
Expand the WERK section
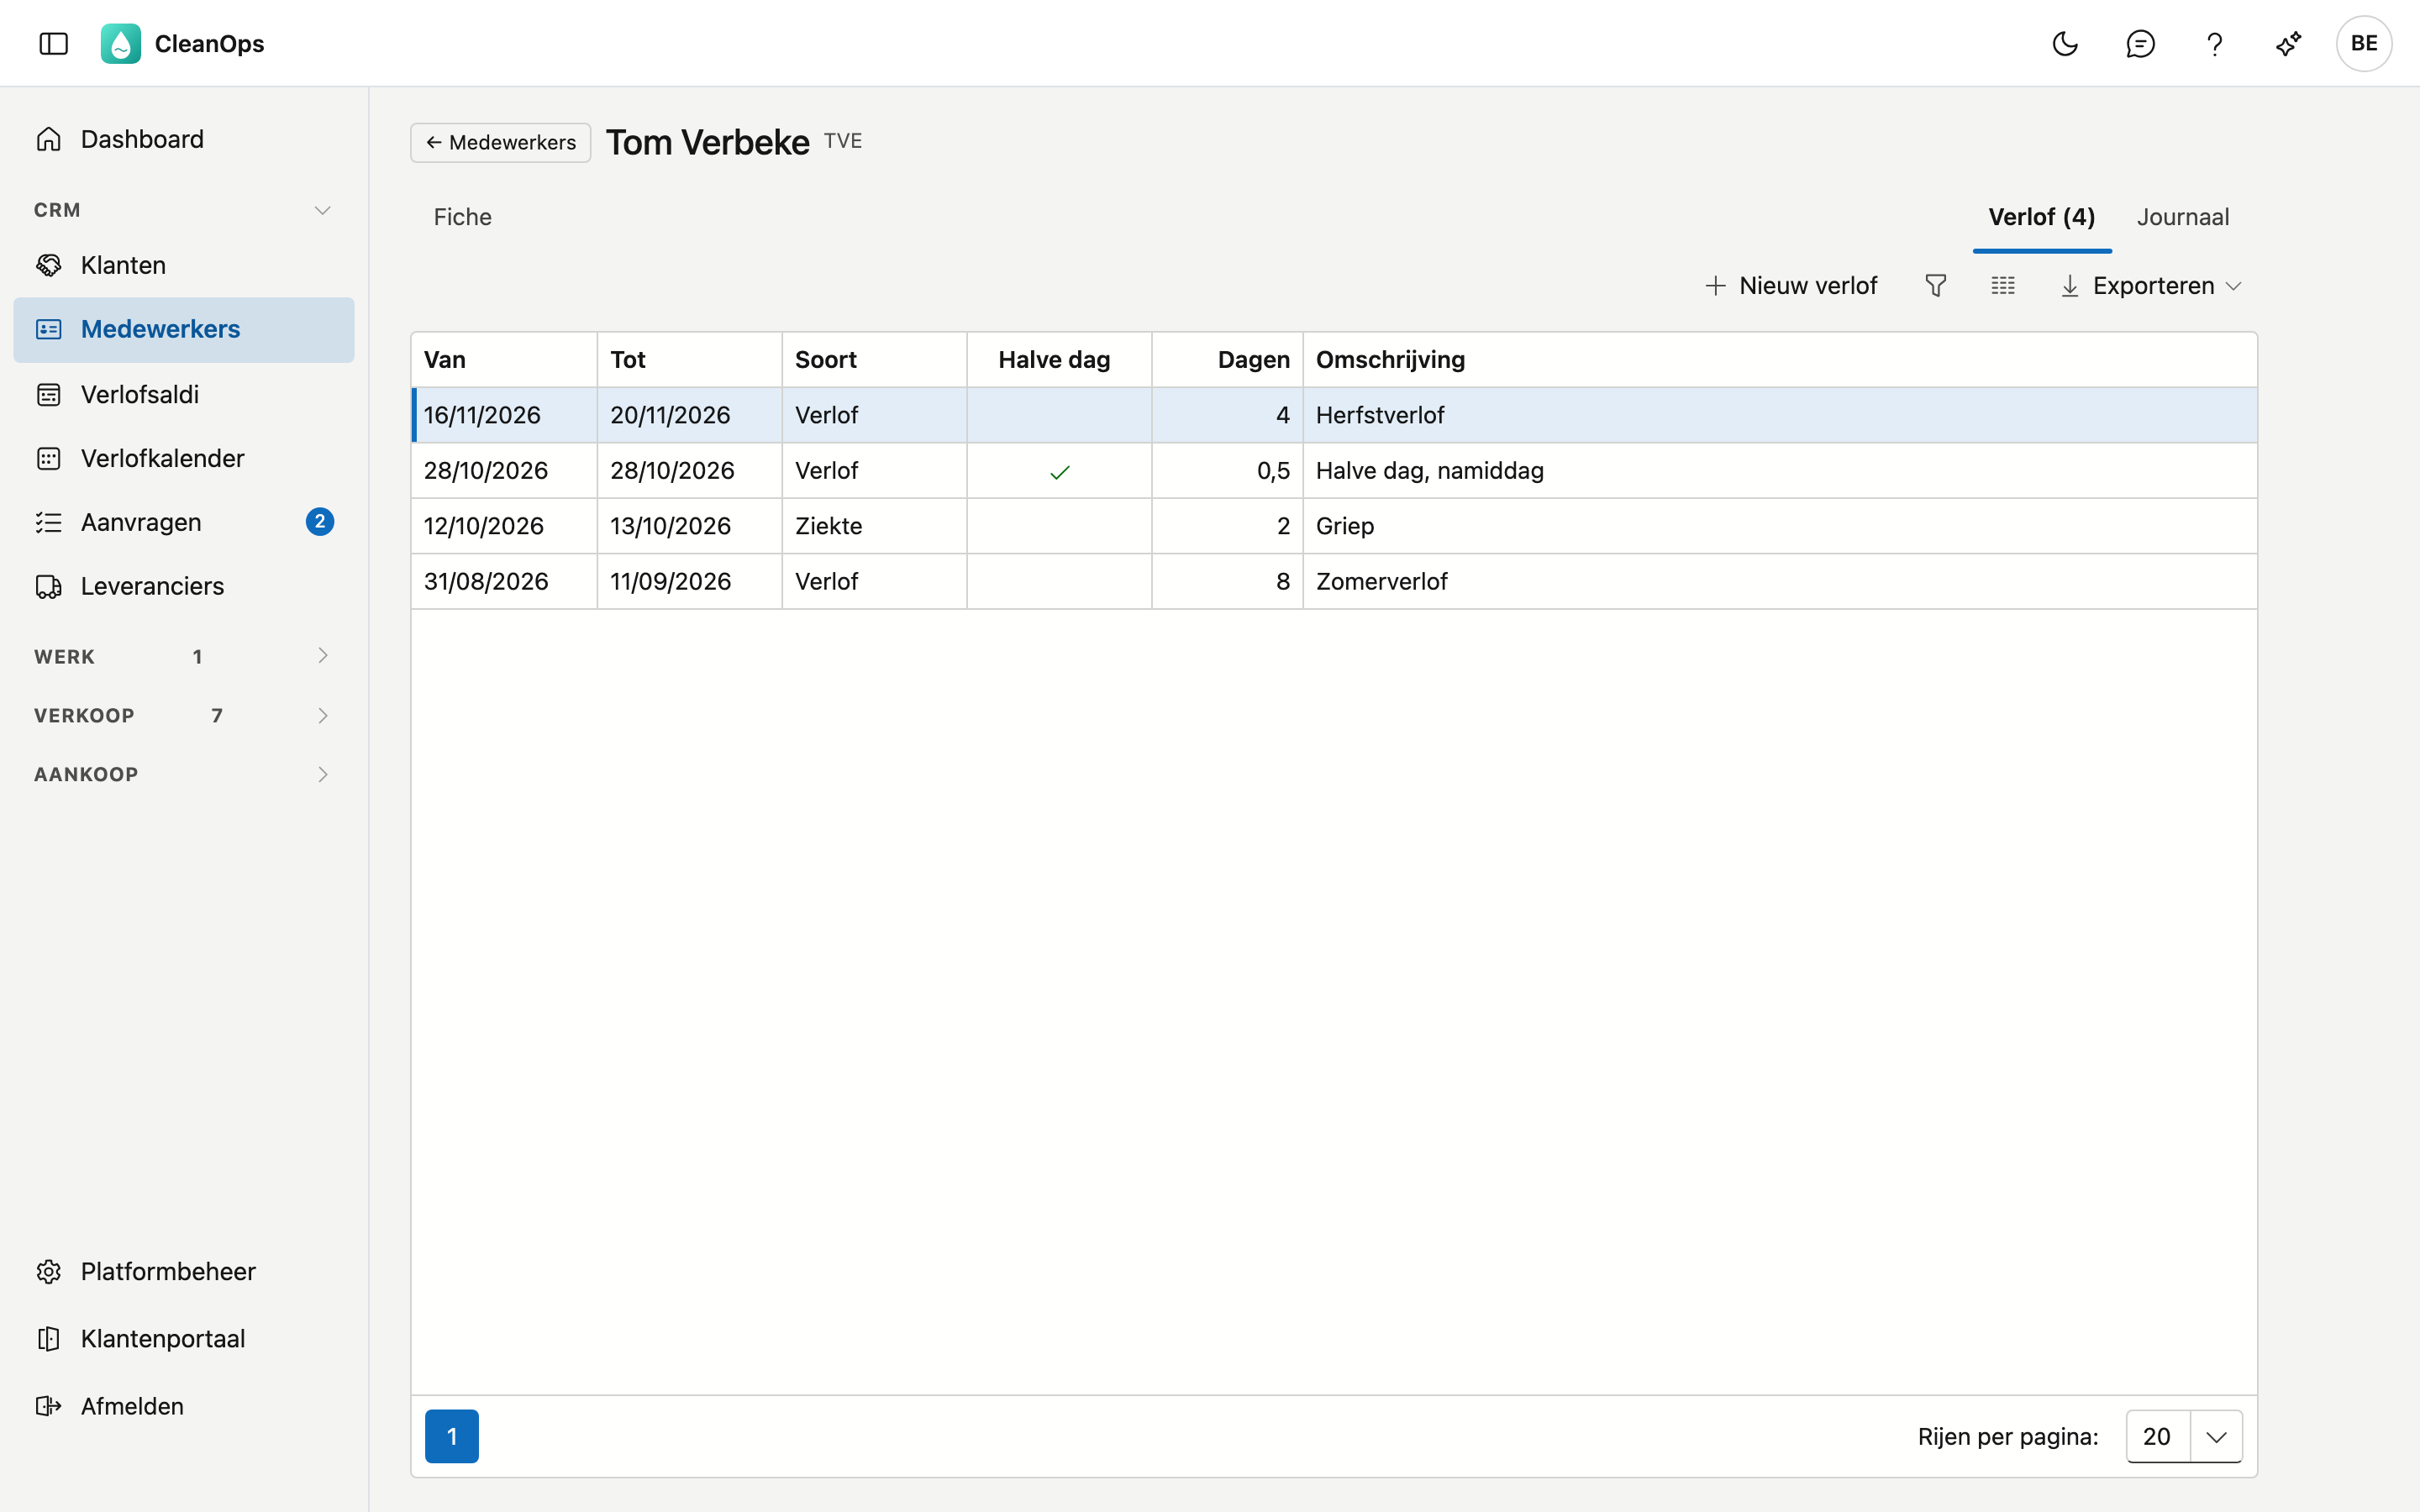coord(184,656)
